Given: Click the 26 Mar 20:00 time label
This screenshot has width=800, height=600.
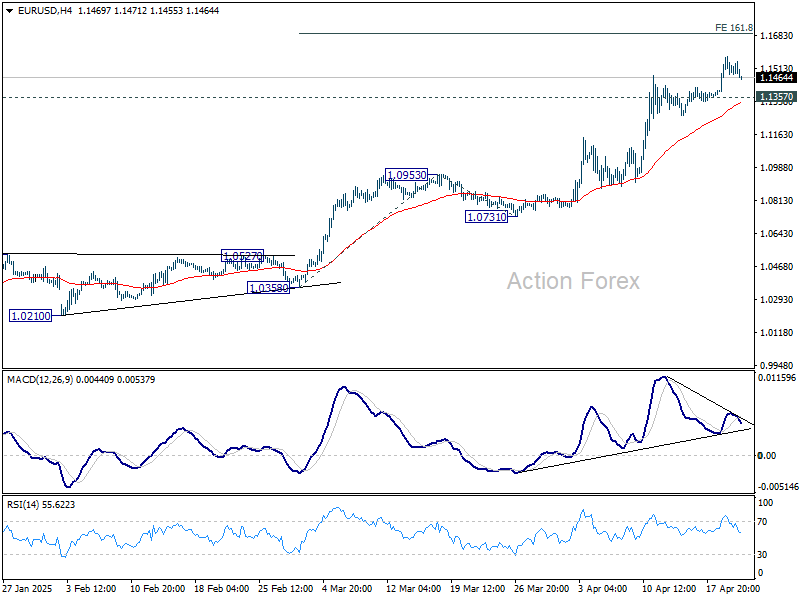Looking at the screenshot, I should coord(542,588).
